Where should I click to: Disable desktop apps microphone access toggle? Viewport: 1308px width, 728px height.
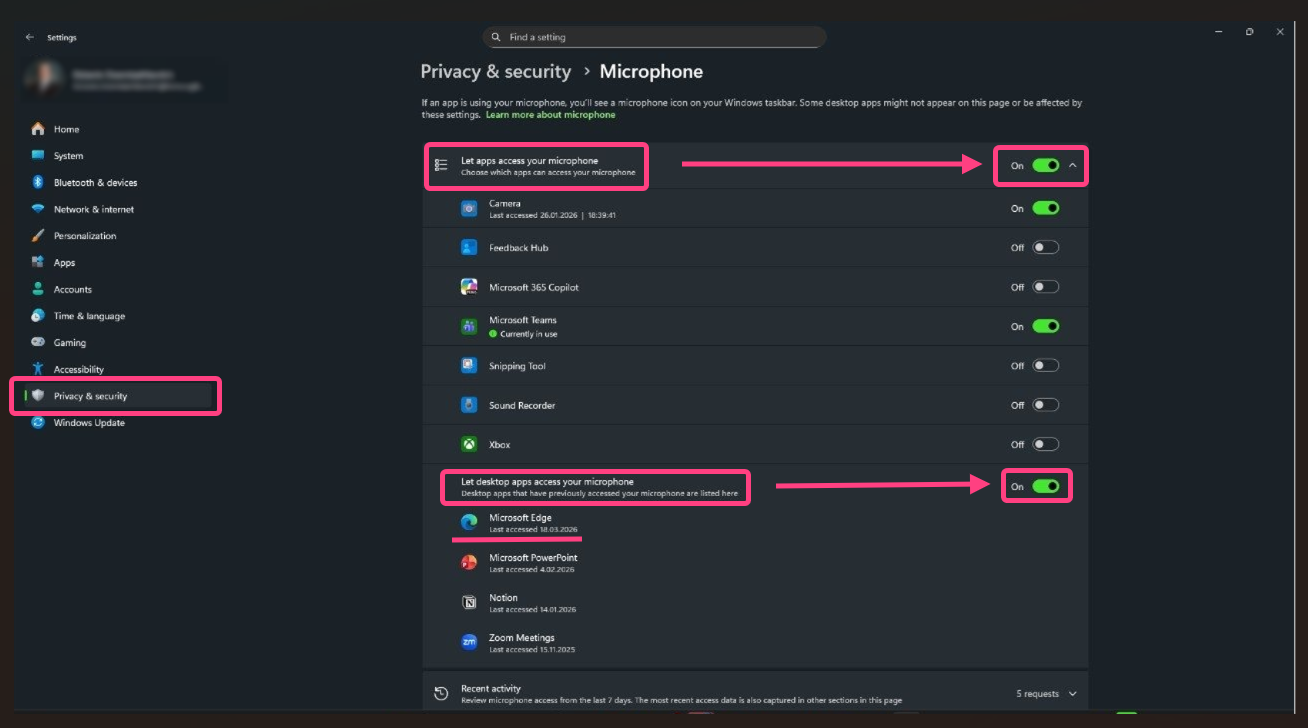pyautogui.click(x=1045, y=486)
